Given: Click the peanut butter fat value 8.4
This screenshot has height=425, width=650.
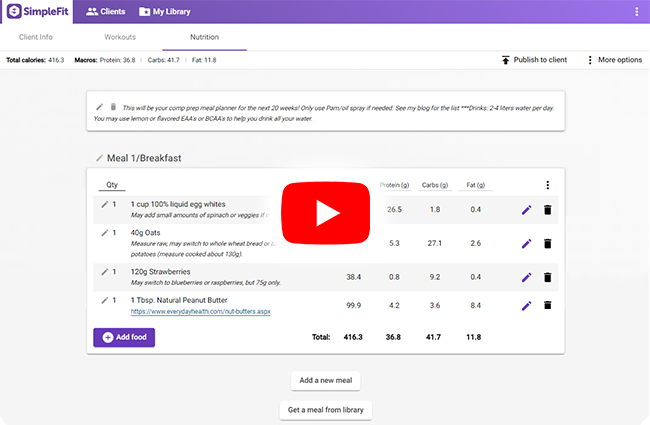Looking at the screenshot, I should tap(475, 306).
